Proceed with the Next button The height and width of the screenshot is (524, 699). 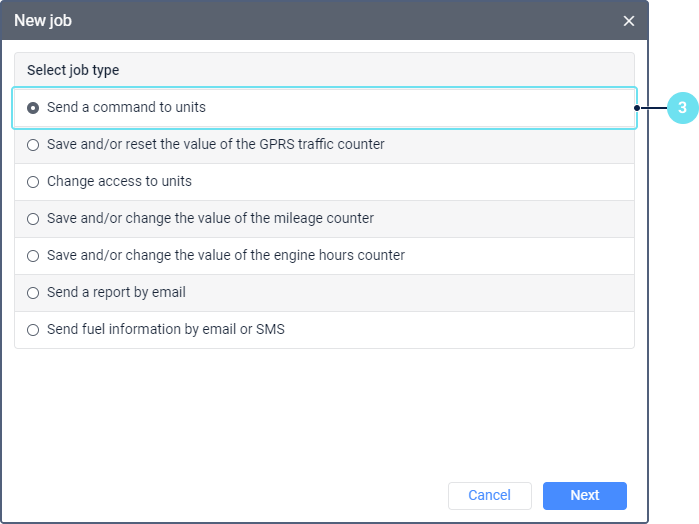584,495
